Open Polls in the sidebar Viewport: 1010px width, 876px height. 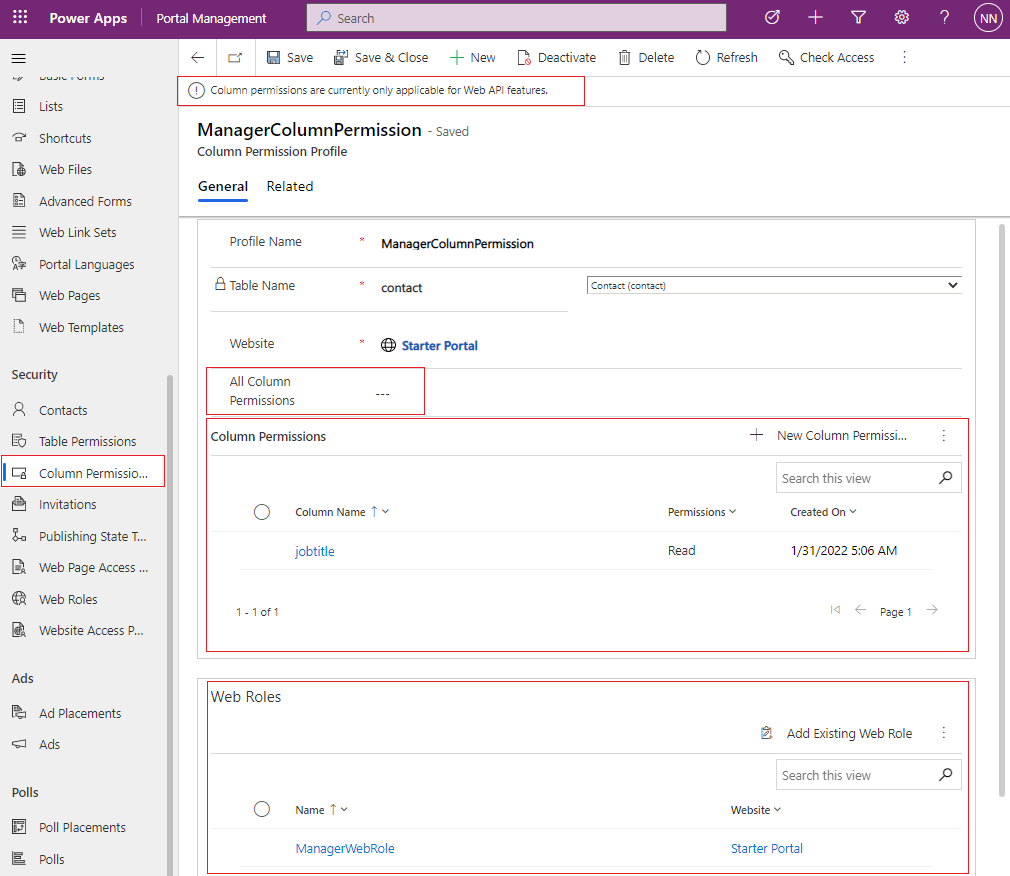pos(52,859)
